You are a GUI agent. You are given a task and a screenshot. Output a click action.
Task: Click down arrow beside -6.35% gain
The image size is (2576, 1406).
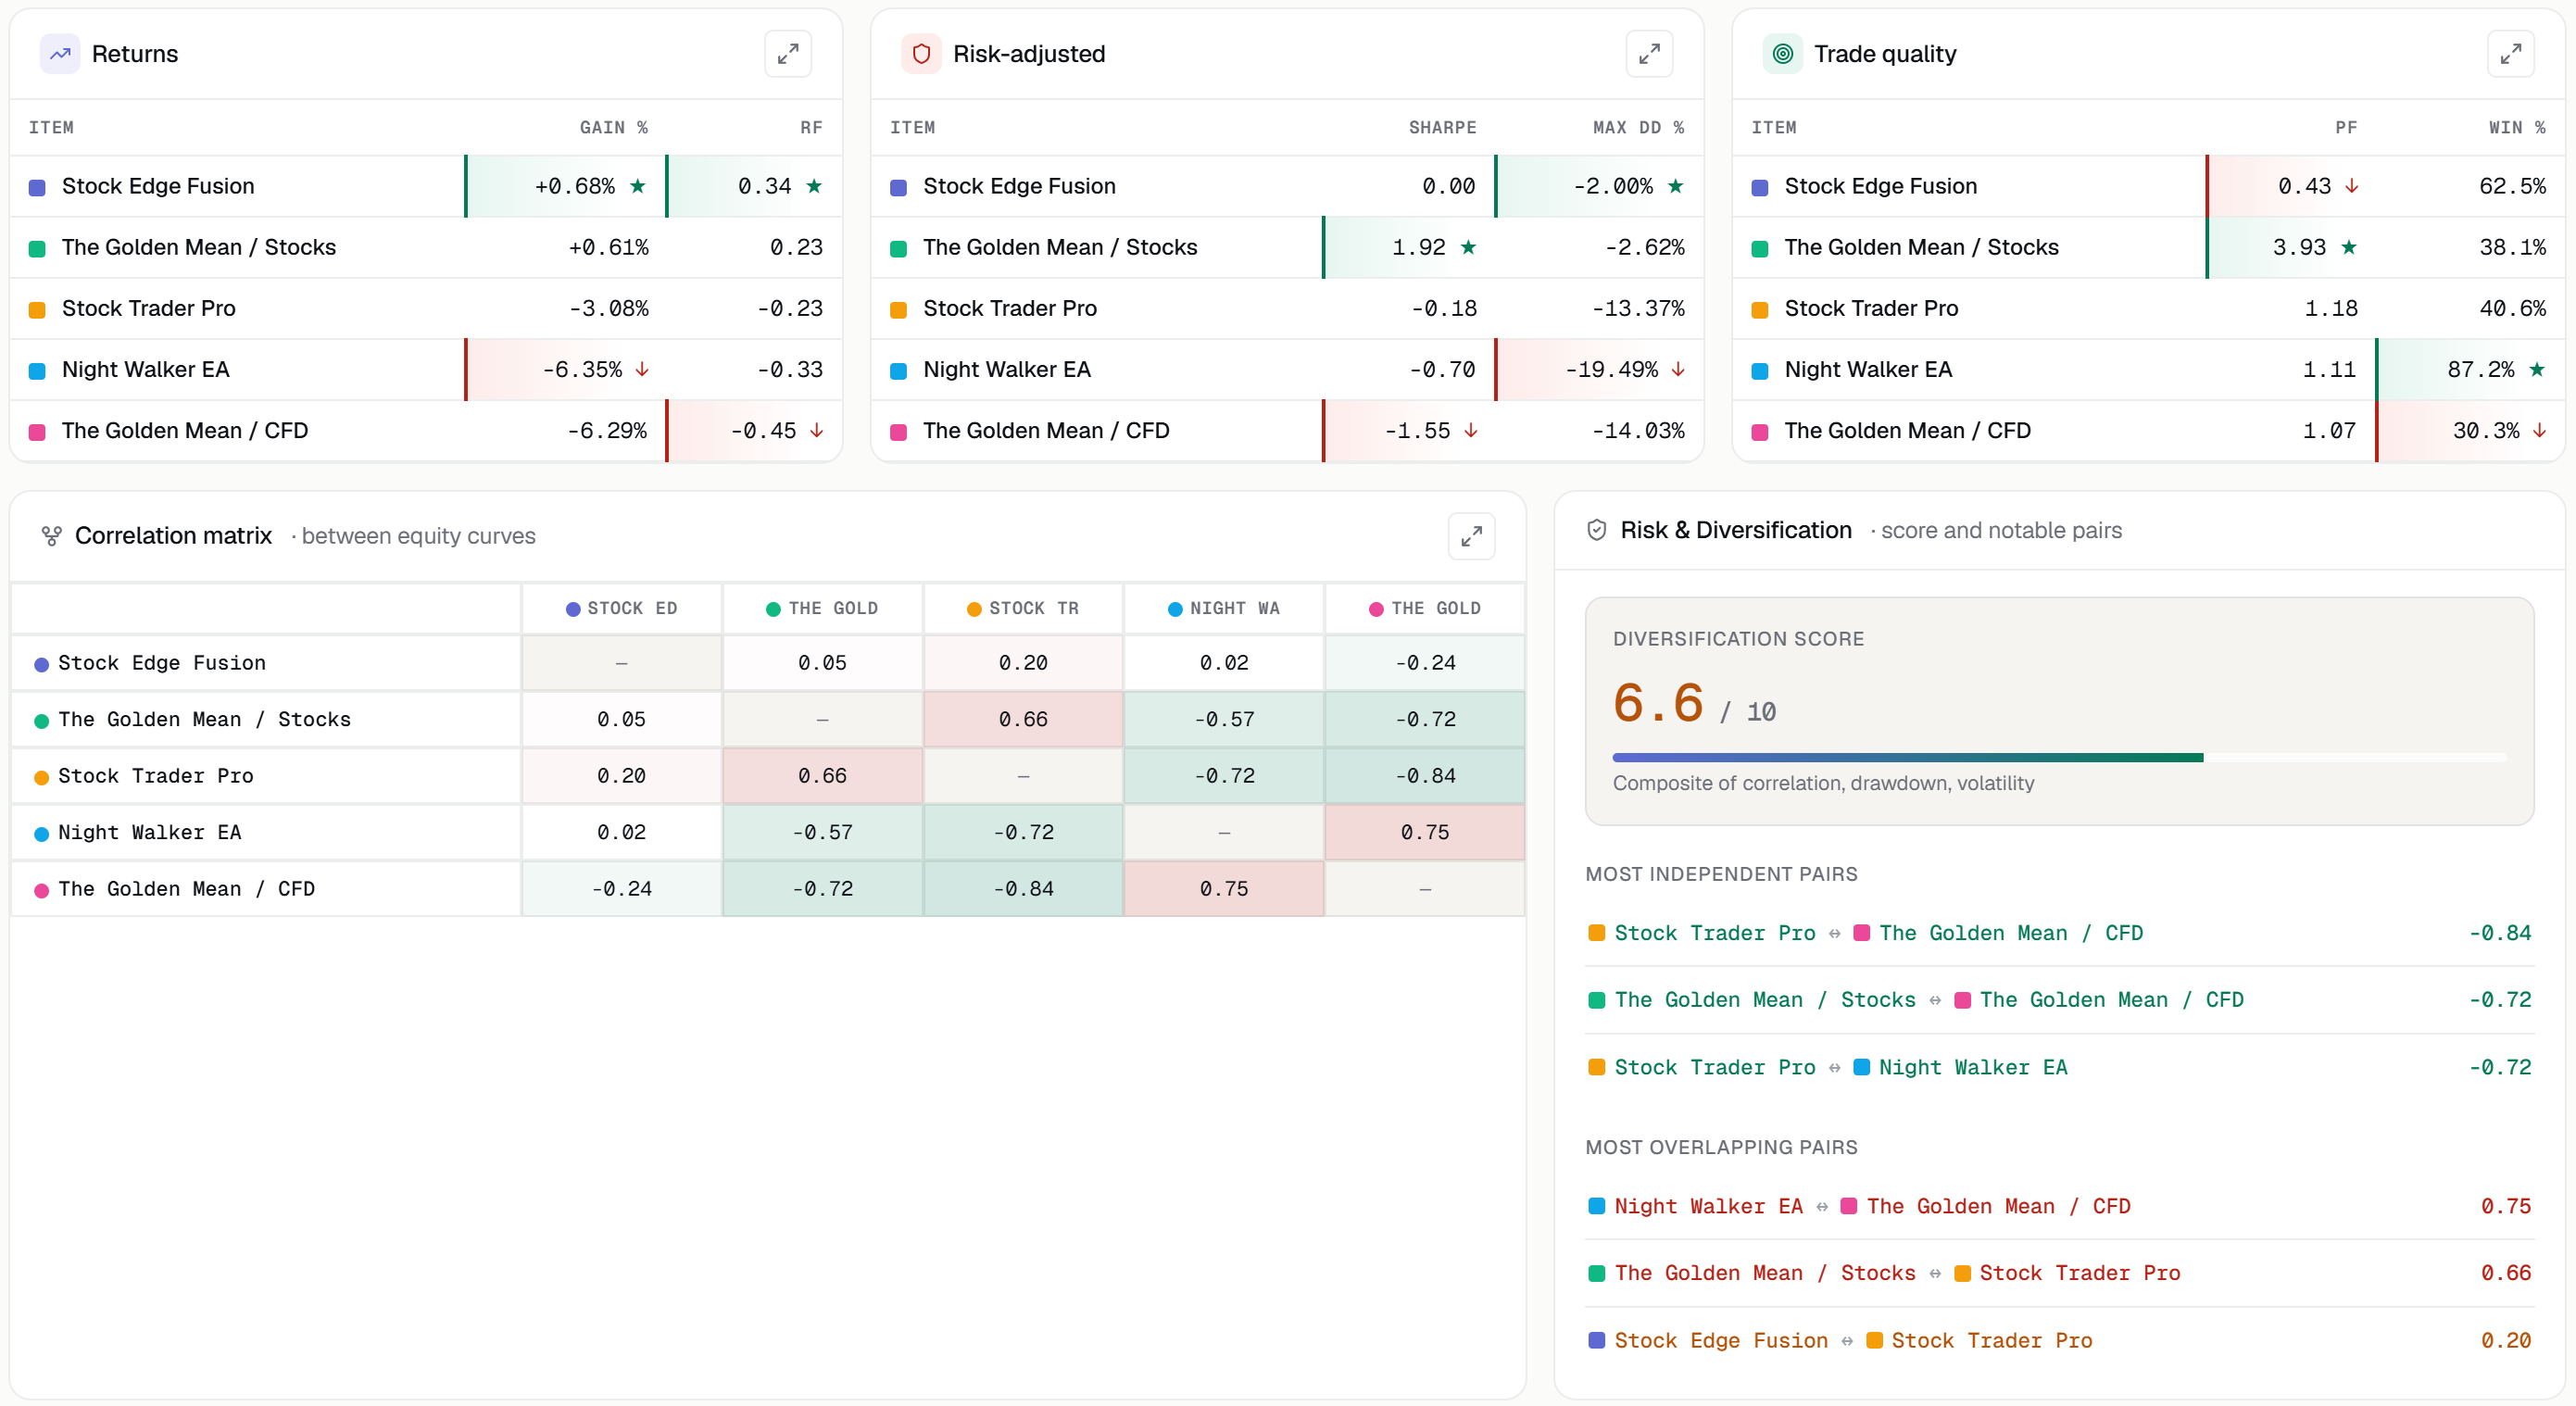(x=642, y=369)
